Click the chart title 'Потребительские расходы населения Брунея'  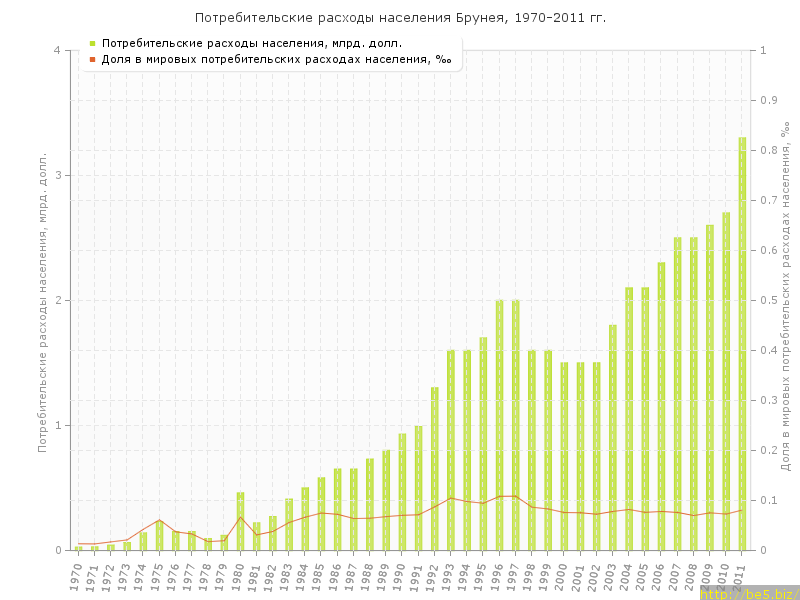point(400,18)
